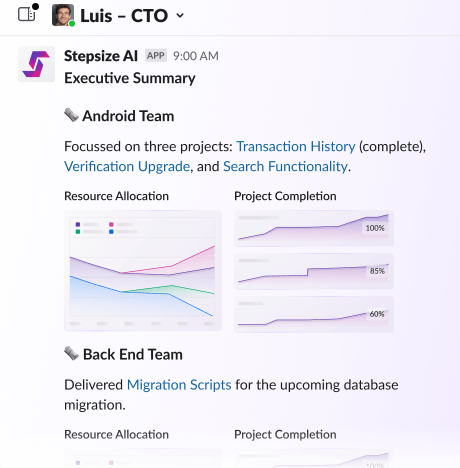This screenshot has width=460, height=468.
Task: Open the Luis – CTO dropdown chevron
Action: click(180, 15)
